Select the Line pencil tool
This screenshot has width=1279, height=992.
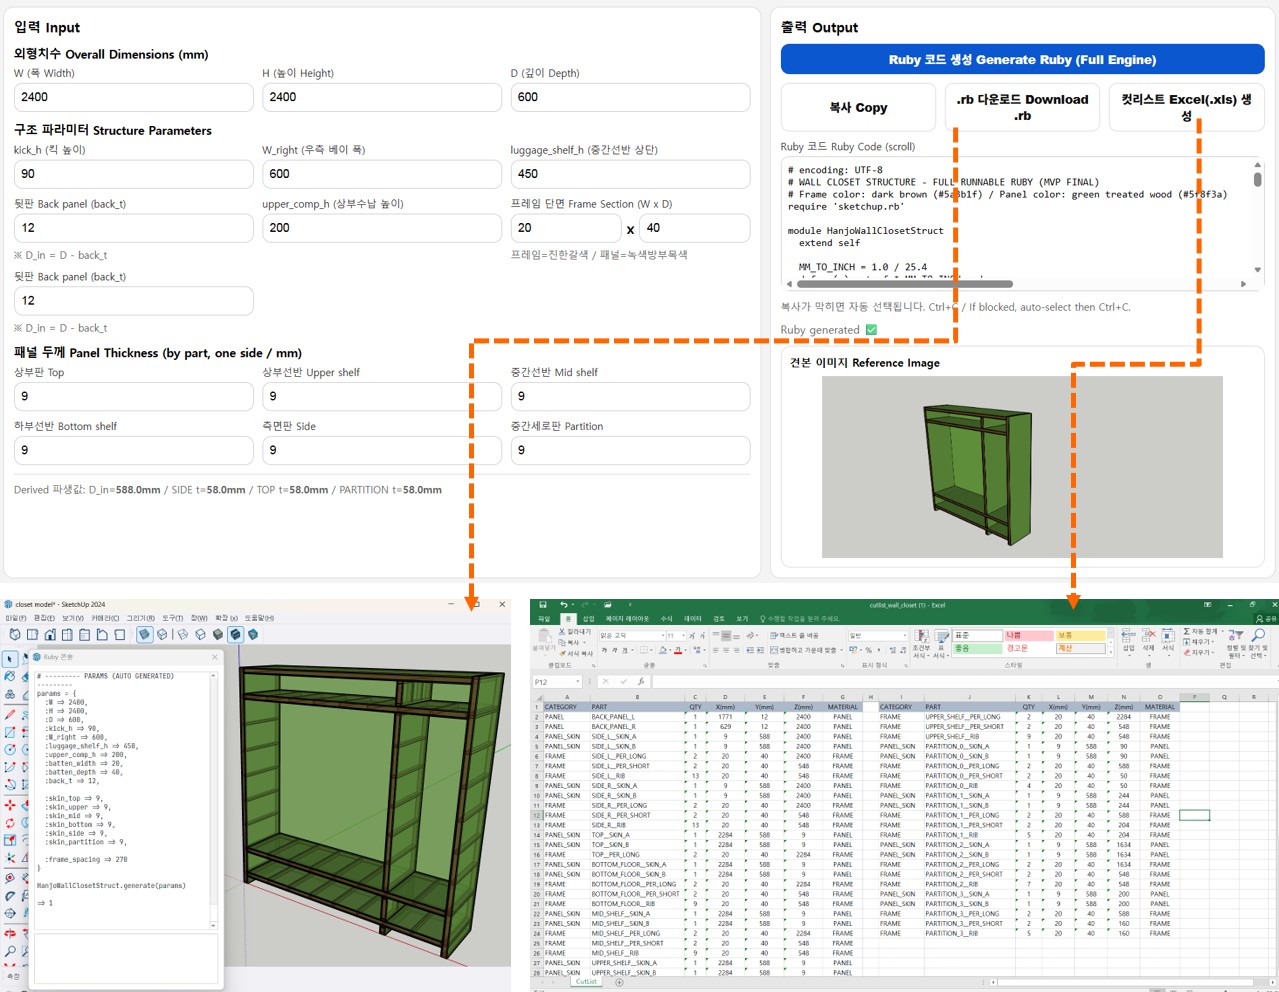pos(10,714)
